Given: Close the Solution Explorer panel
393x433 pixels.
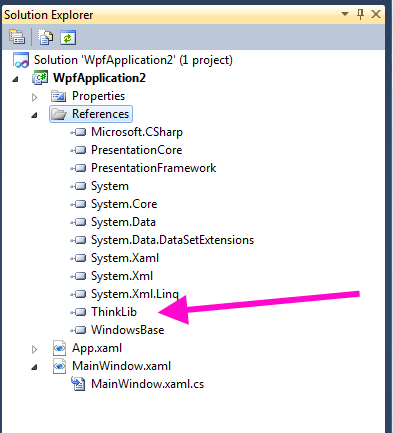Looking at the screenshot, I should pyautogui.click(x=376, y=14).
